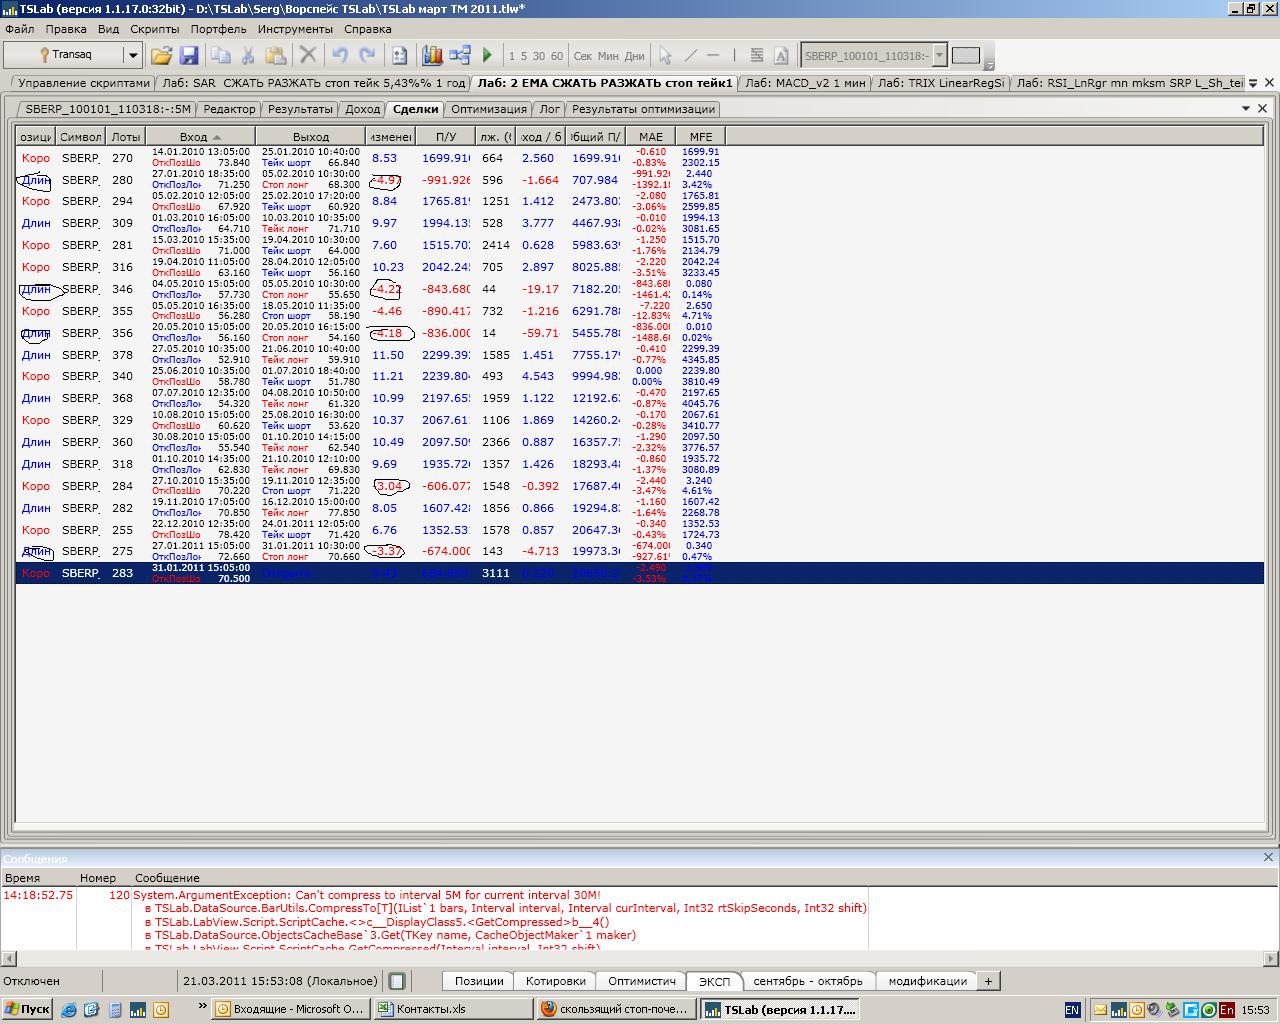
Task: Click the color swatch box in toolbar
Action: click(x=965, y=56)
